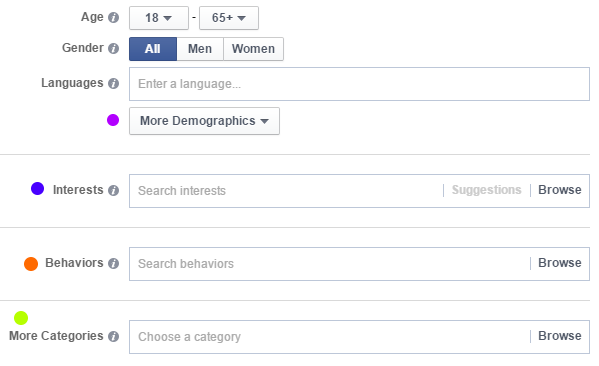Open the maximum age 65+ dropdown
This screenshot has width=599, height=366.
point(229,18)
